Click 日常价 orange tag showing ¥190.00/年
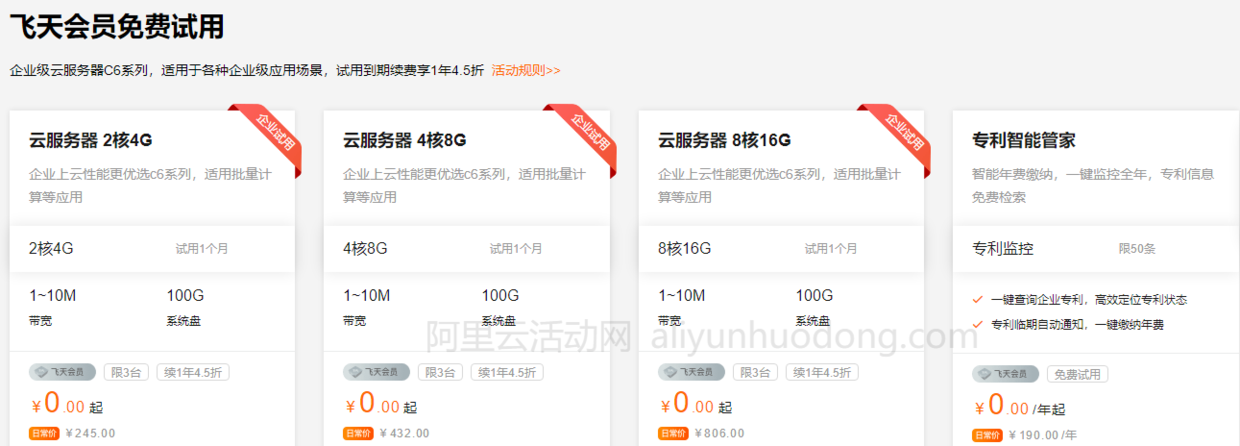 coord(988,435)
